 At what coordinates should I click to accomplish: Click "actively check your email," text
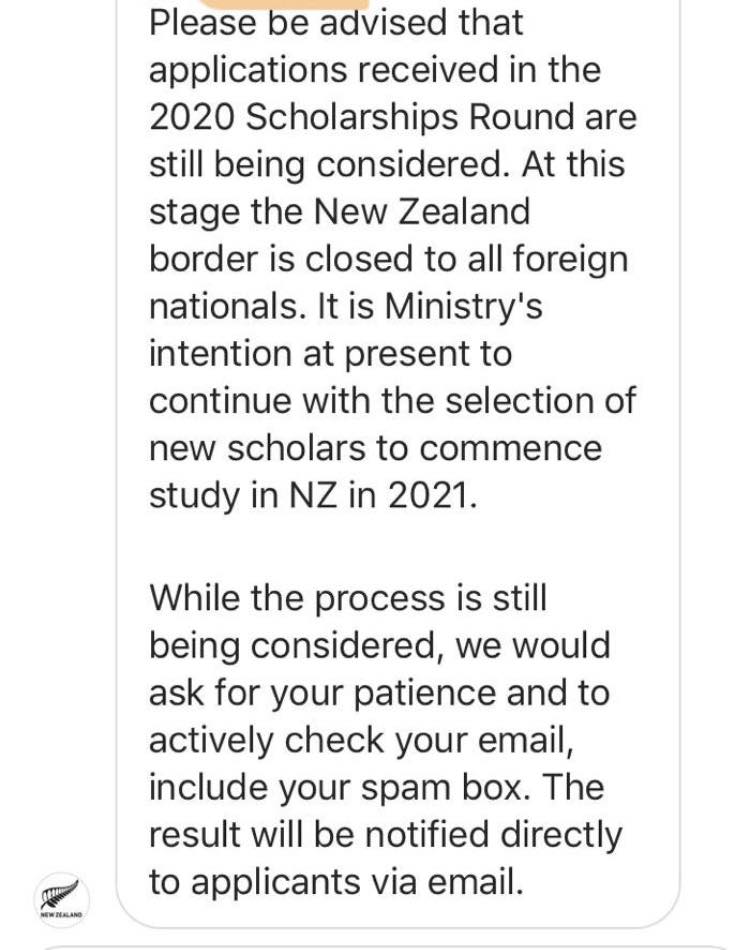point(361,741)
